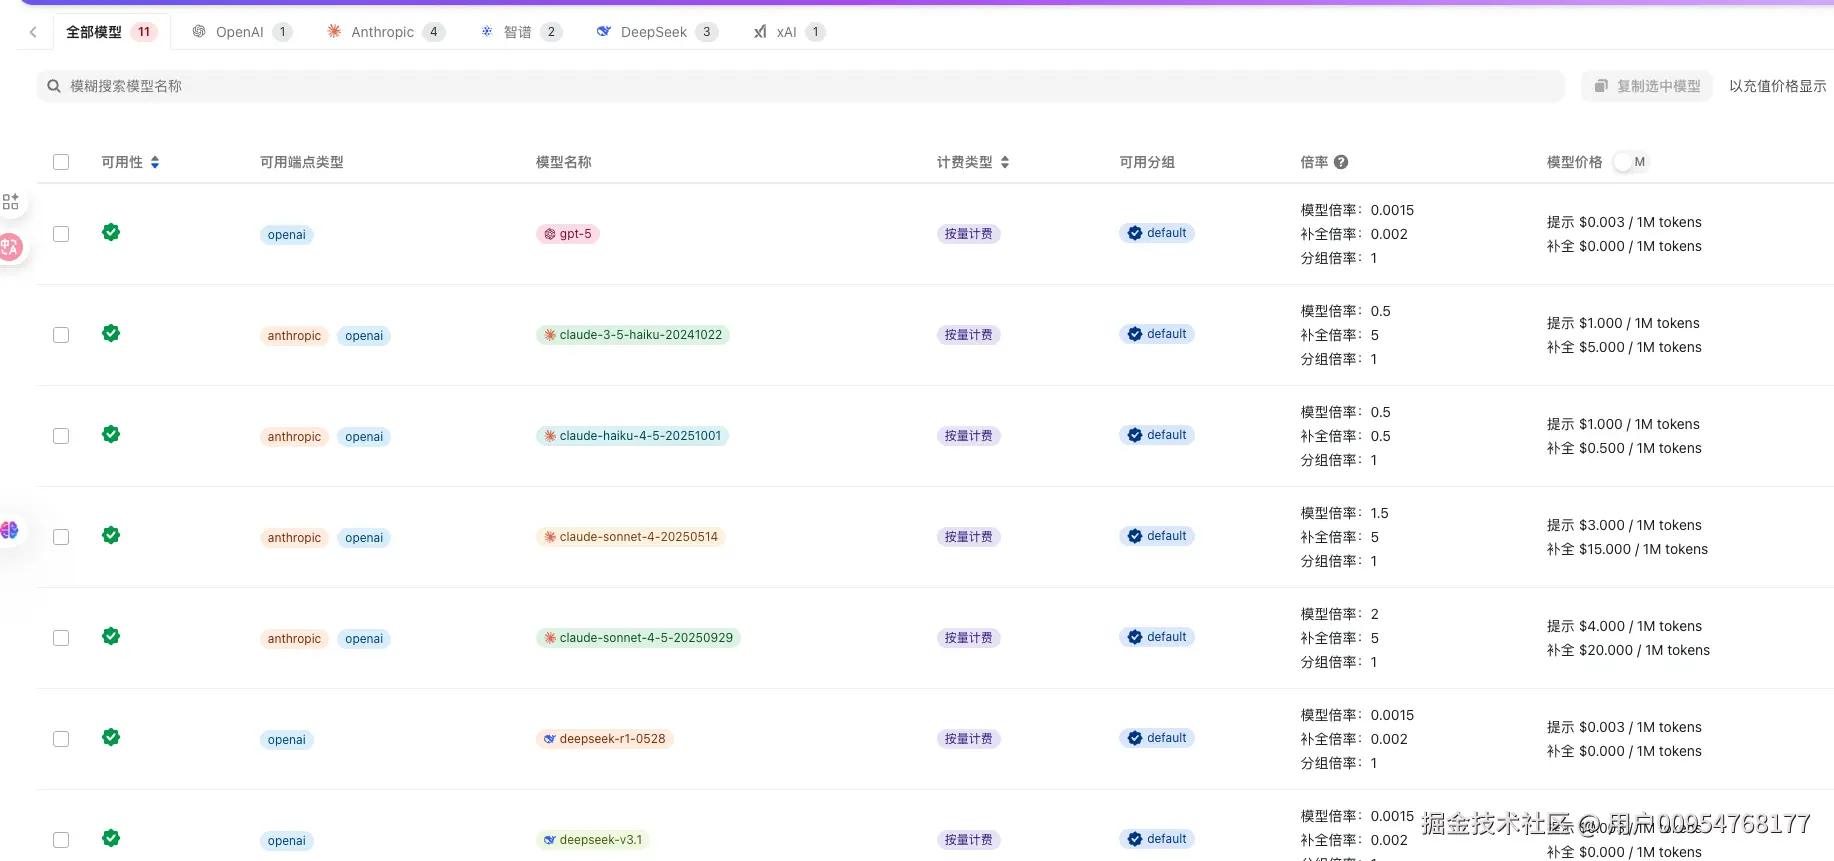Click the xAI logo in tab

(761, 32)
